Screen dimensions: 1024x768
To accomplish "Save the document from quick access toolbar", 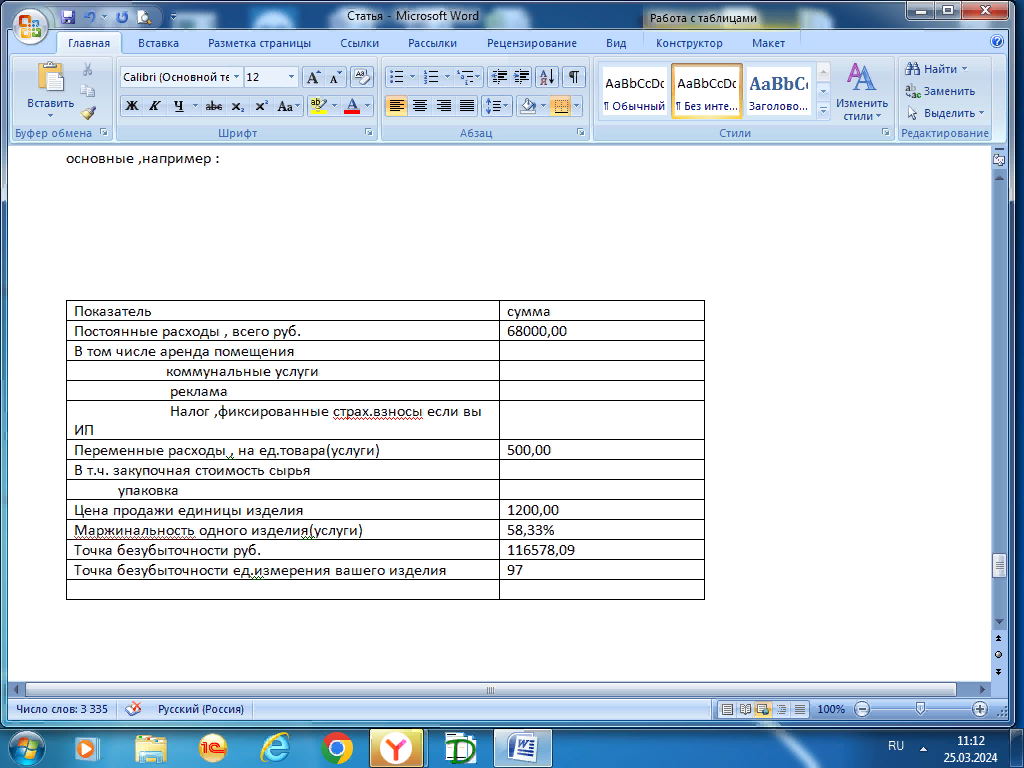I will pyautogui.click(x=68, y=17).
